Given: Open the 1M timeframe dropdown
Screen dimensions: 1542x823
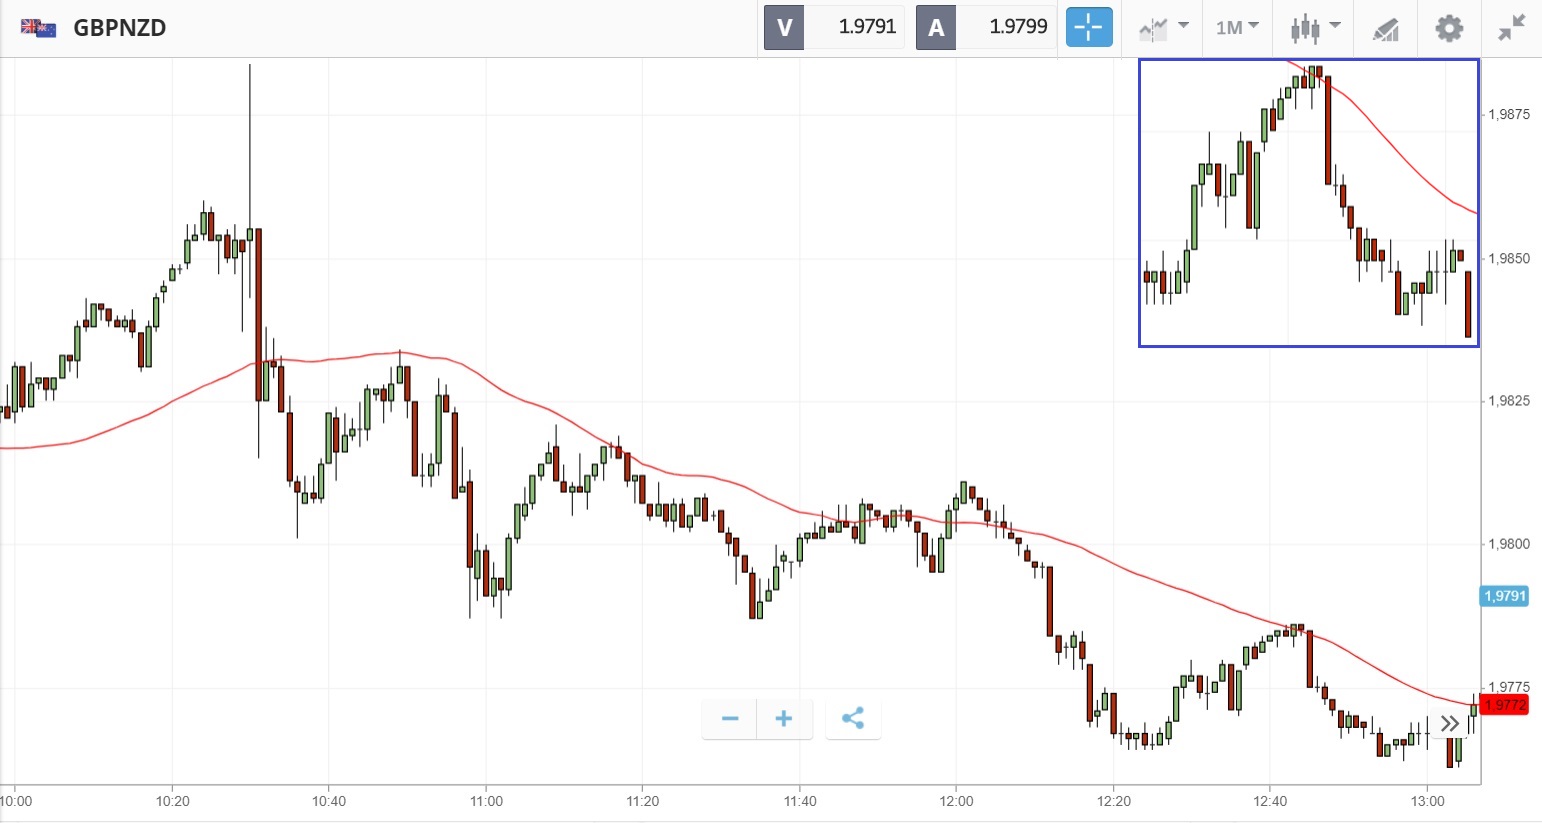Looking at the screenshot, I should point(1237,28).
